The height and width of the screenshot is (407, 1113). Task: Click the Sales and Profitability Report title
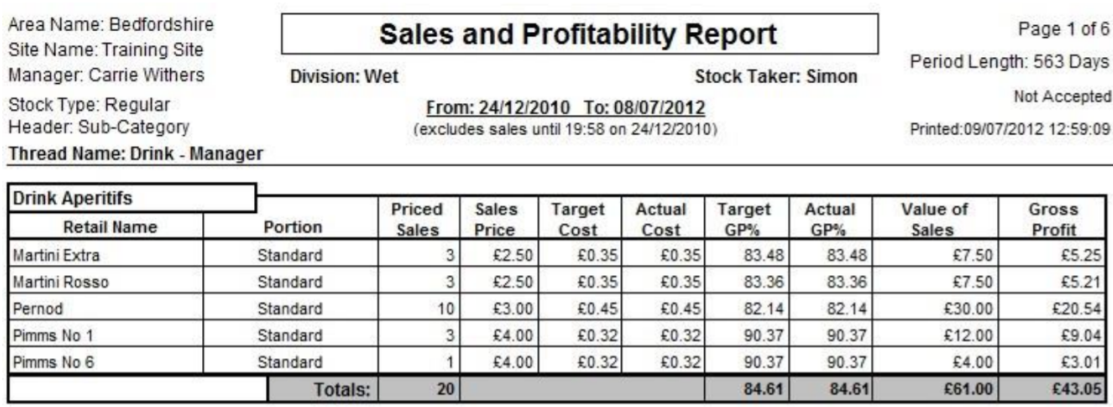[x=579, y=34]
